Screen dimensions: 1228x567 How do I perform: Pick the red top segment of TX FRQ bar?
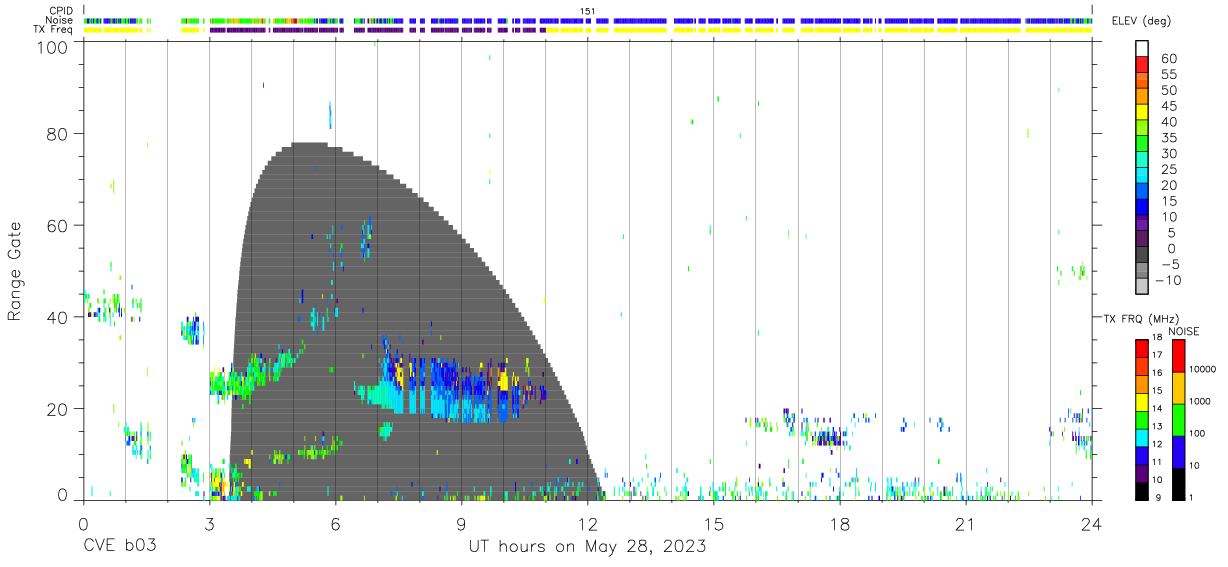[x=1142, y=348]
